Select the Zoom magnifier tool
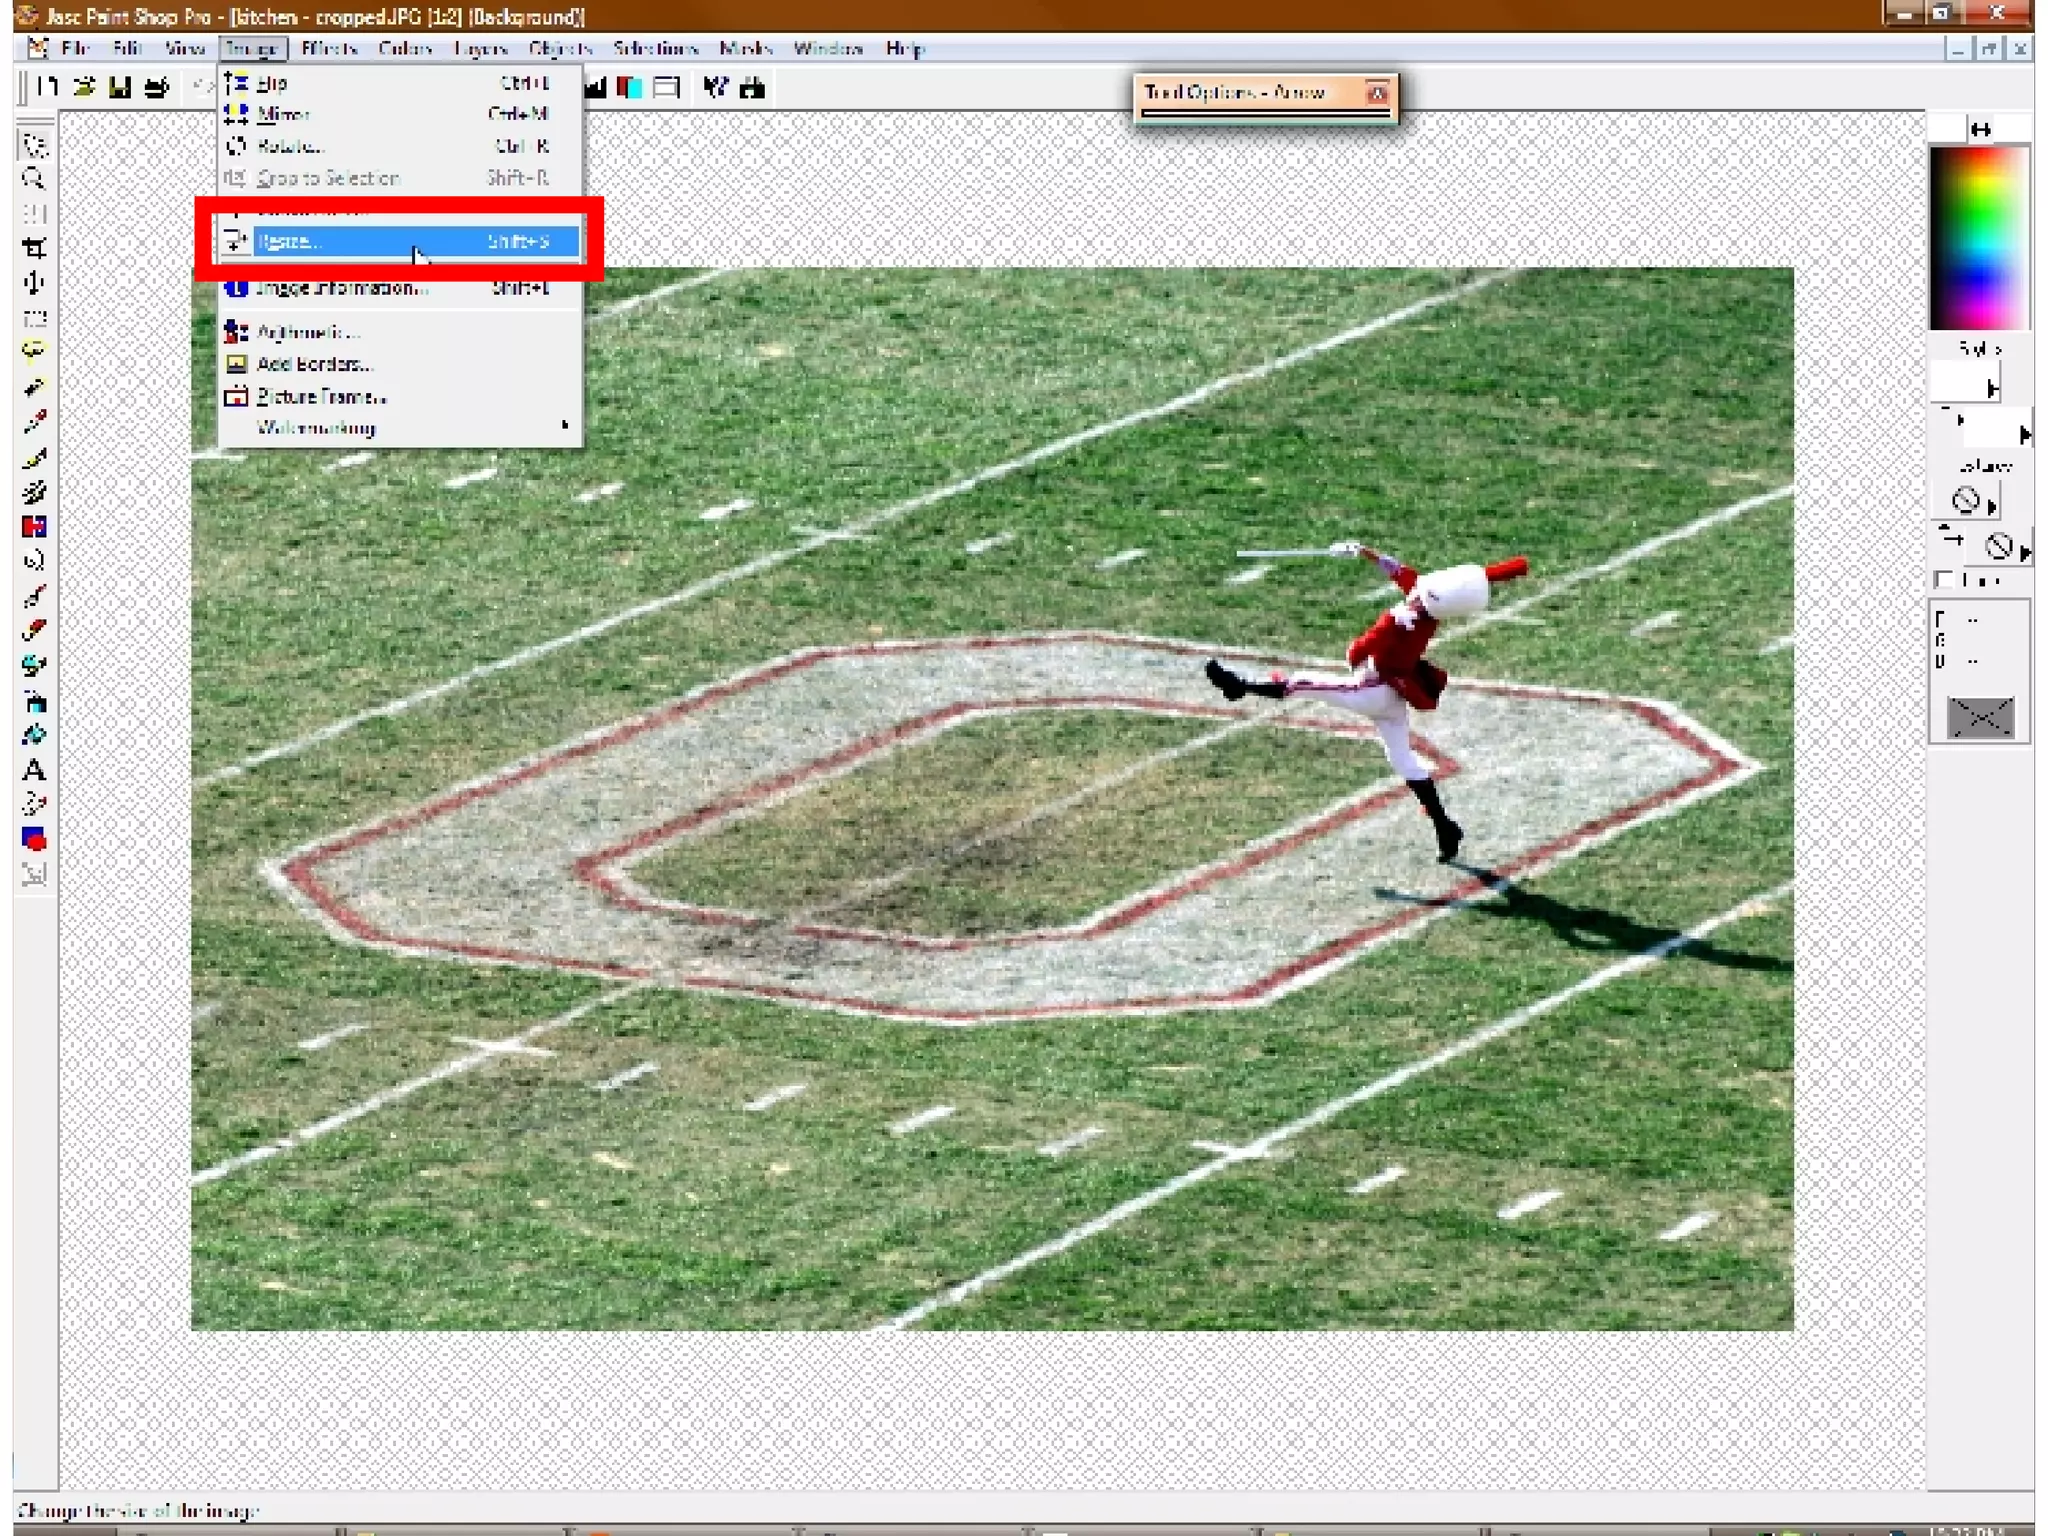 pos(34,180)
